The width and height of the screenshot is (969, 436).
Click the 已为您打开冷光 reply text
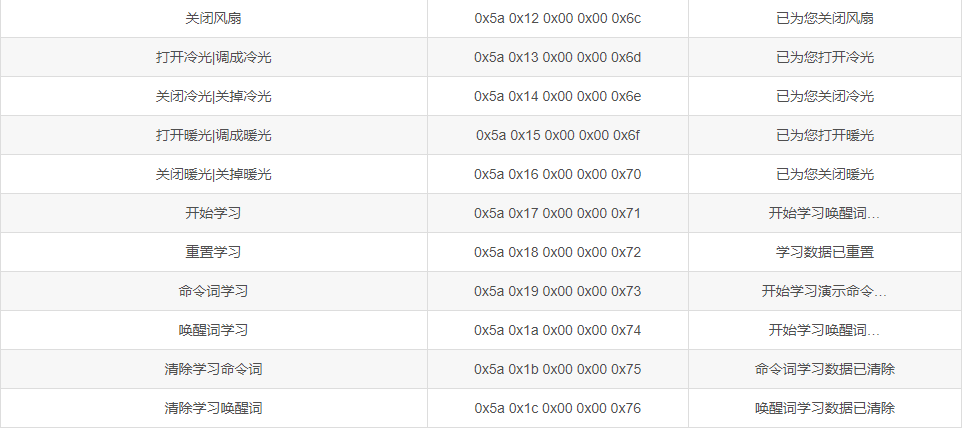tap(824, 57)
